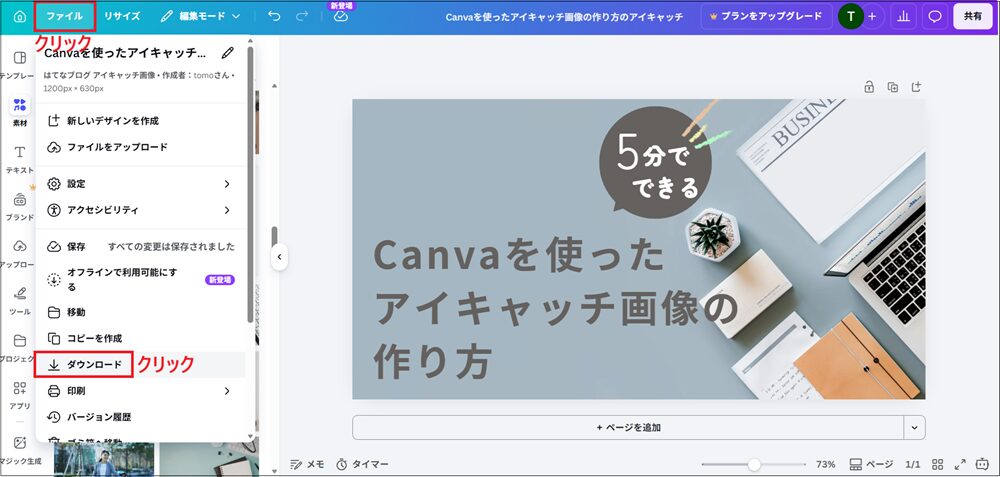Image resolution: width=1000 pixels, height=477 pixels.
Task: Check cloud save status icon
Action: point(341,17)
